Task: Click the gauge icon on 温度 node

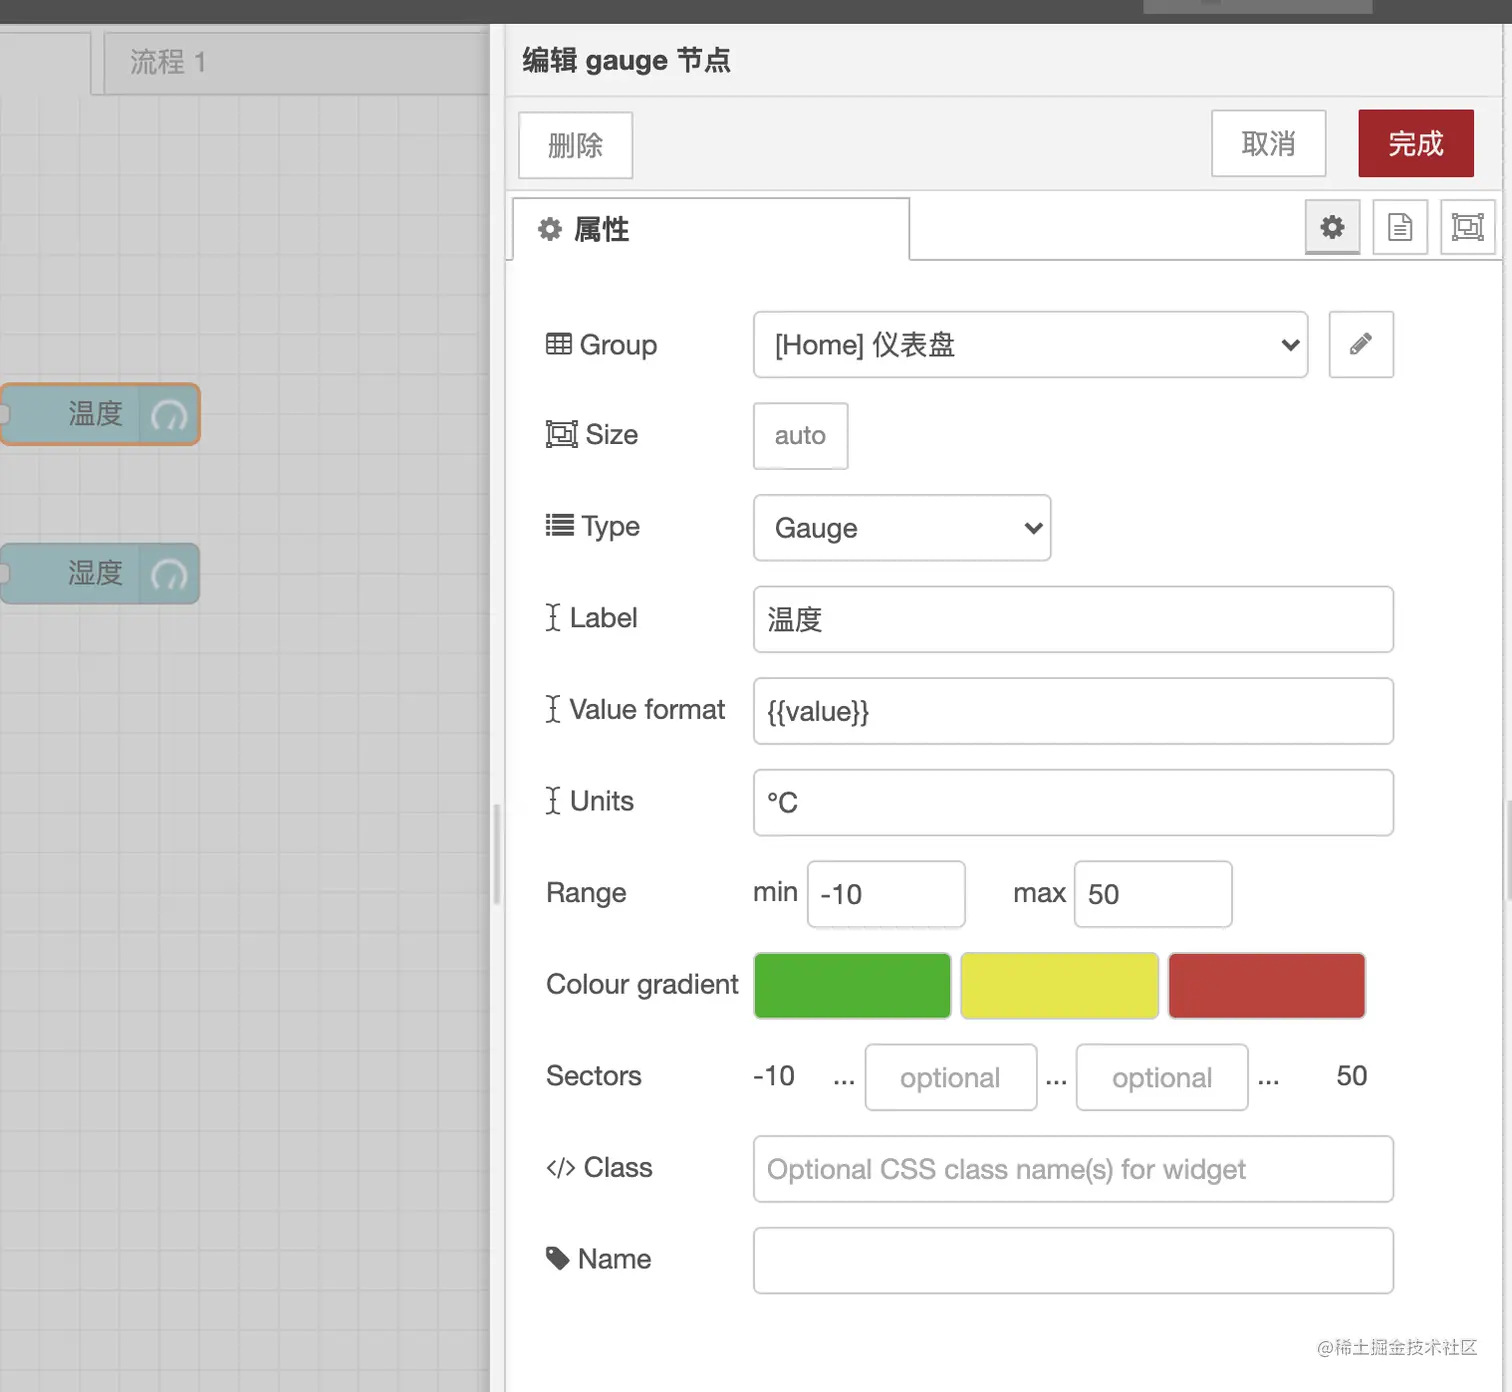Action: [169, 414]
